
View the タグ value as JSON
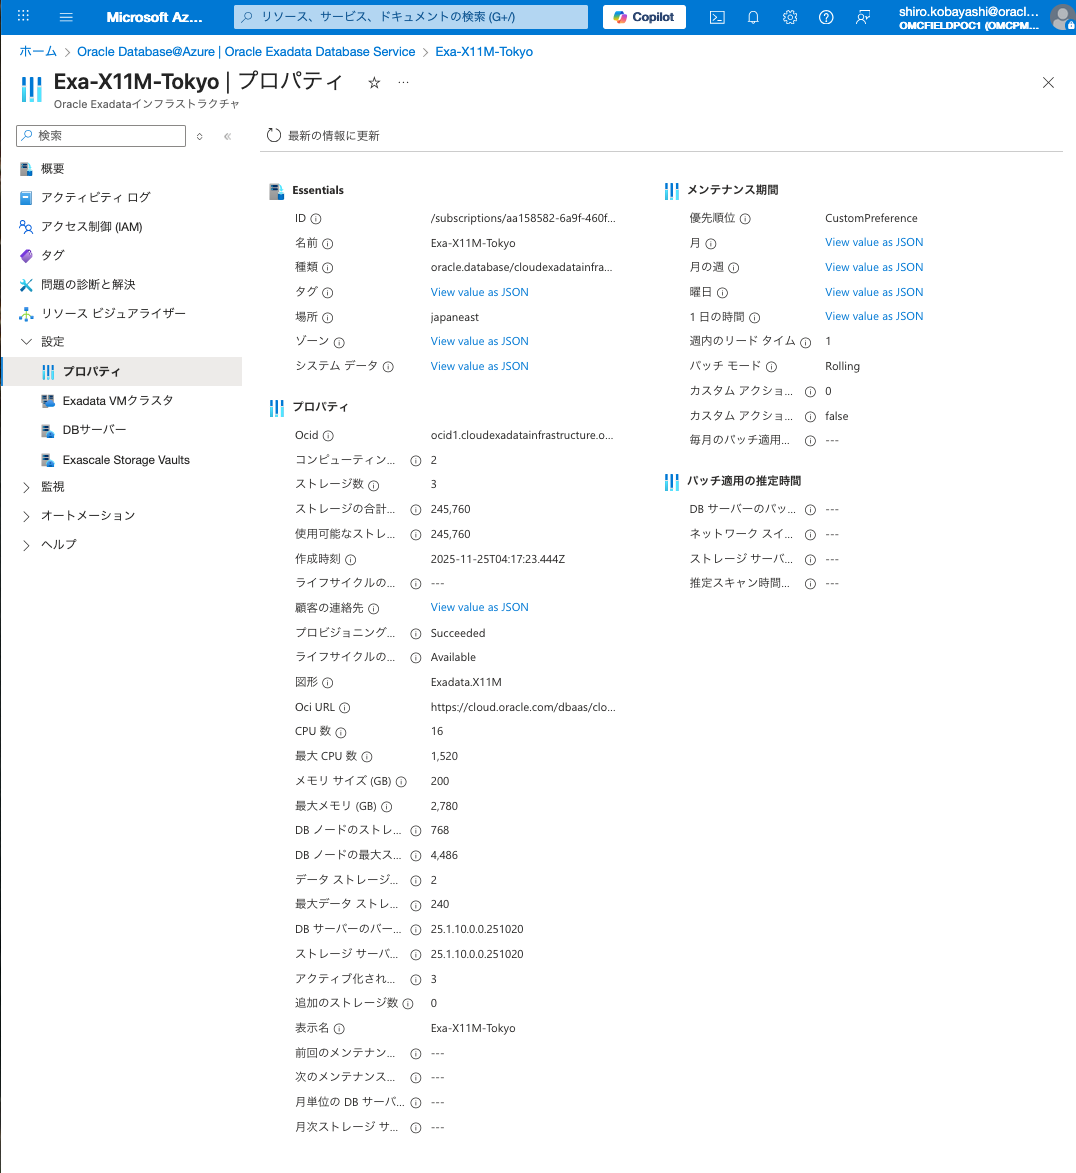479,291
